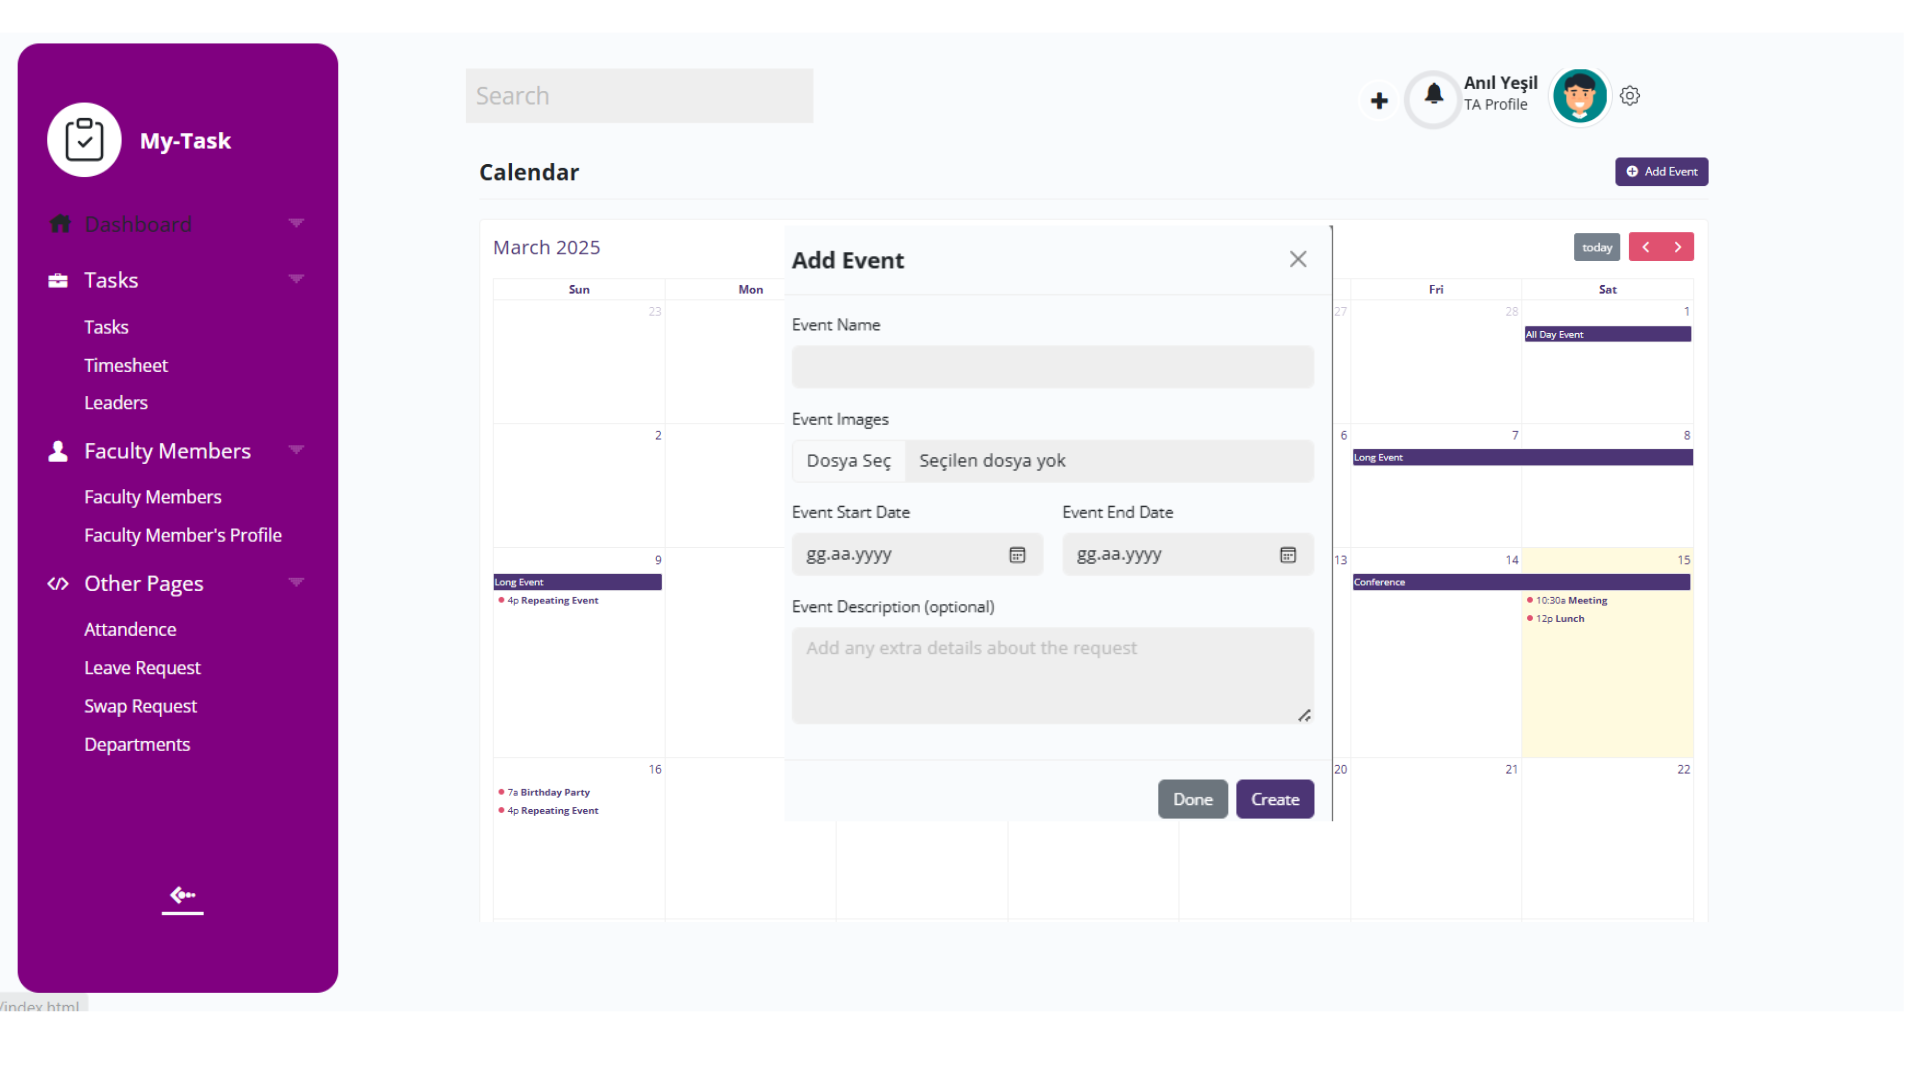Open Event End Date calendar picker icon
This screenshot has width=1920, height=1080.
pyautogui.click(x=1288, y=555)
